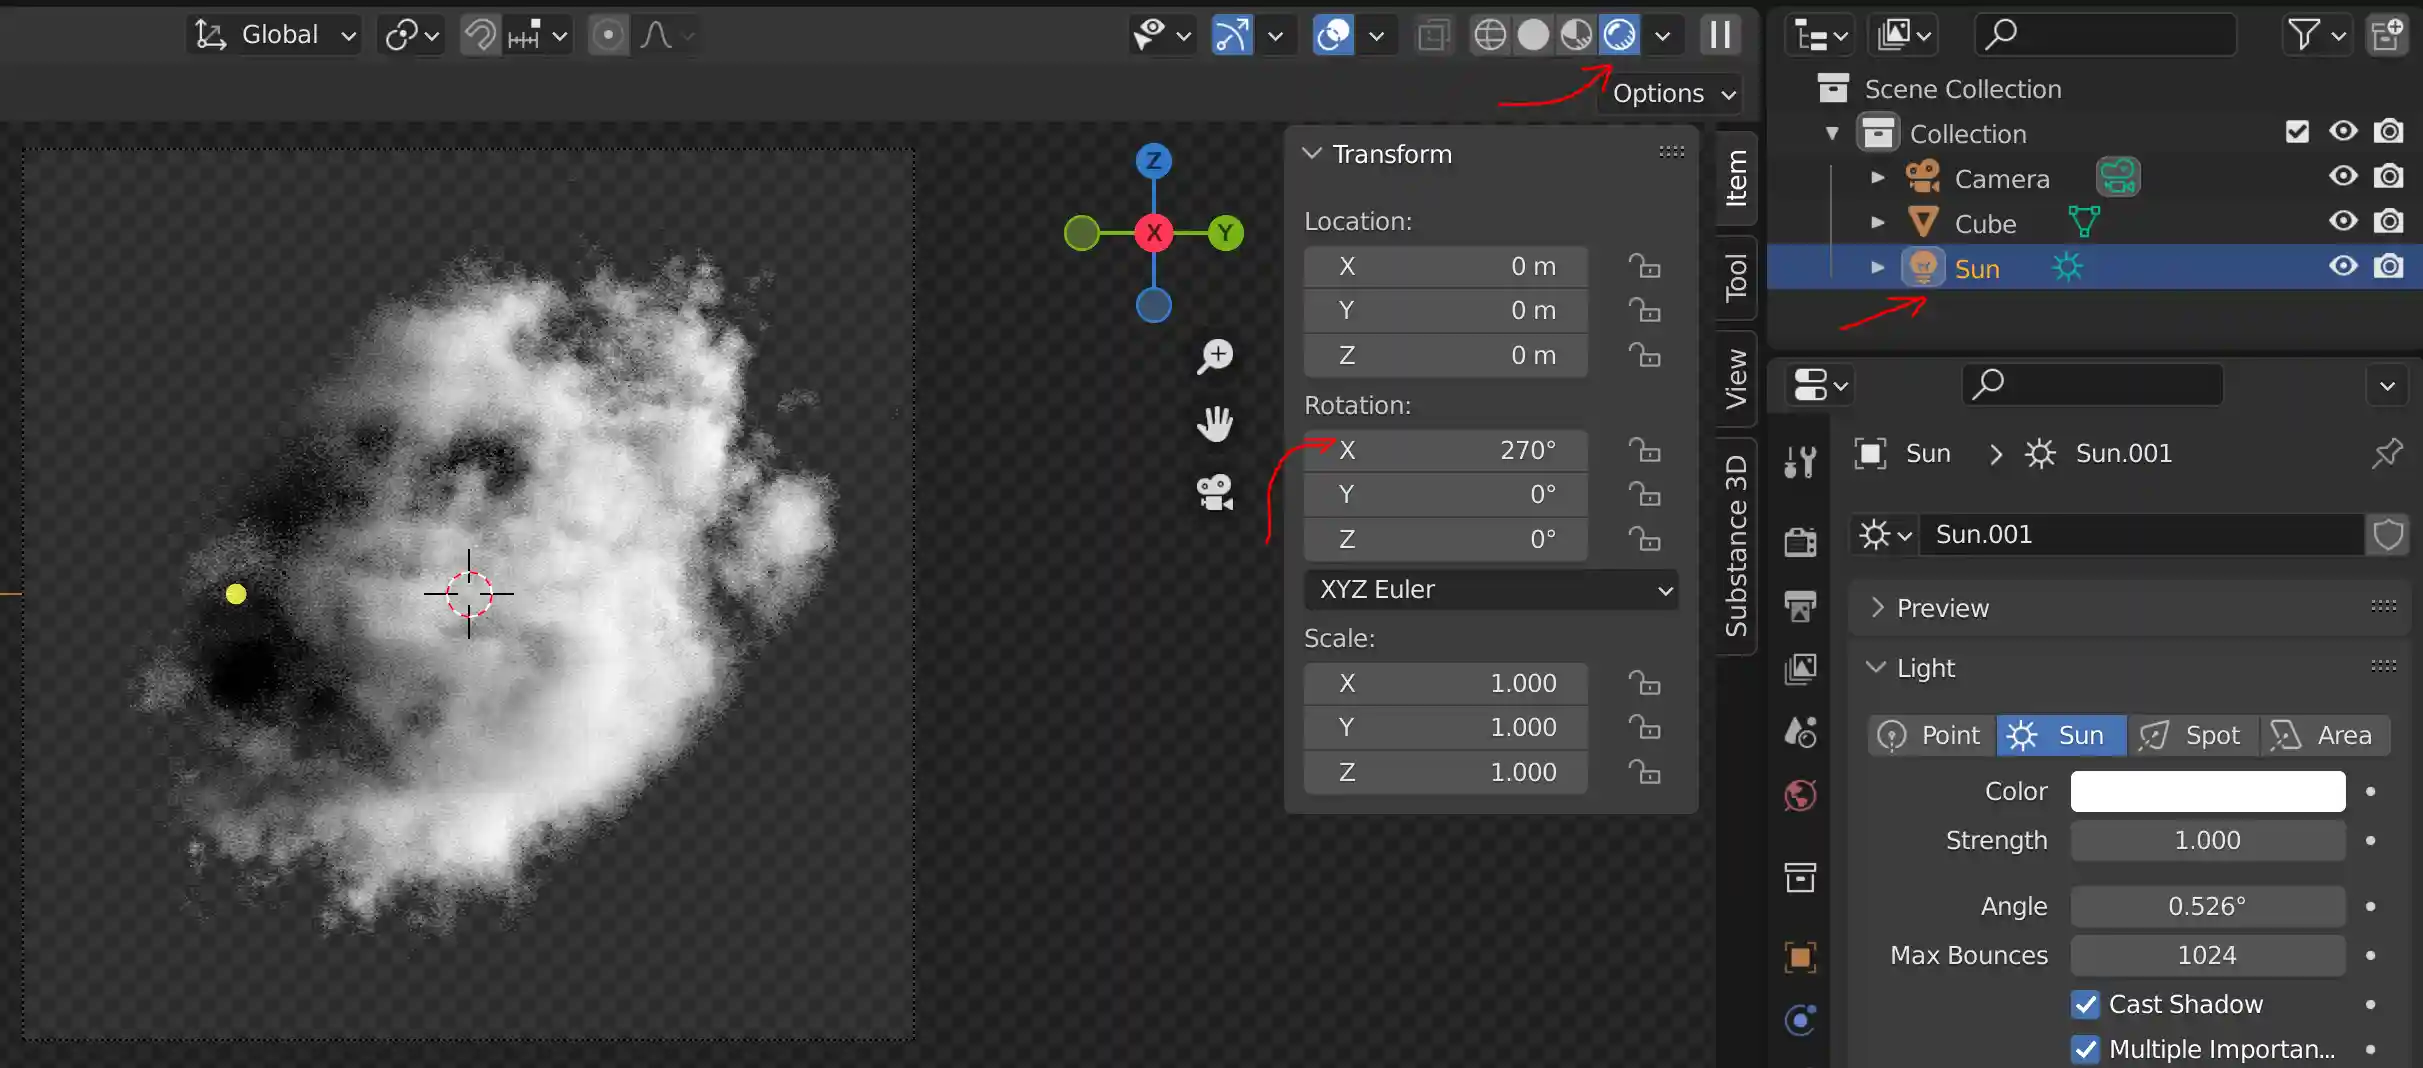
Task: Toggle the Cast Shadow checkbox
Action: (2086, 1004)
